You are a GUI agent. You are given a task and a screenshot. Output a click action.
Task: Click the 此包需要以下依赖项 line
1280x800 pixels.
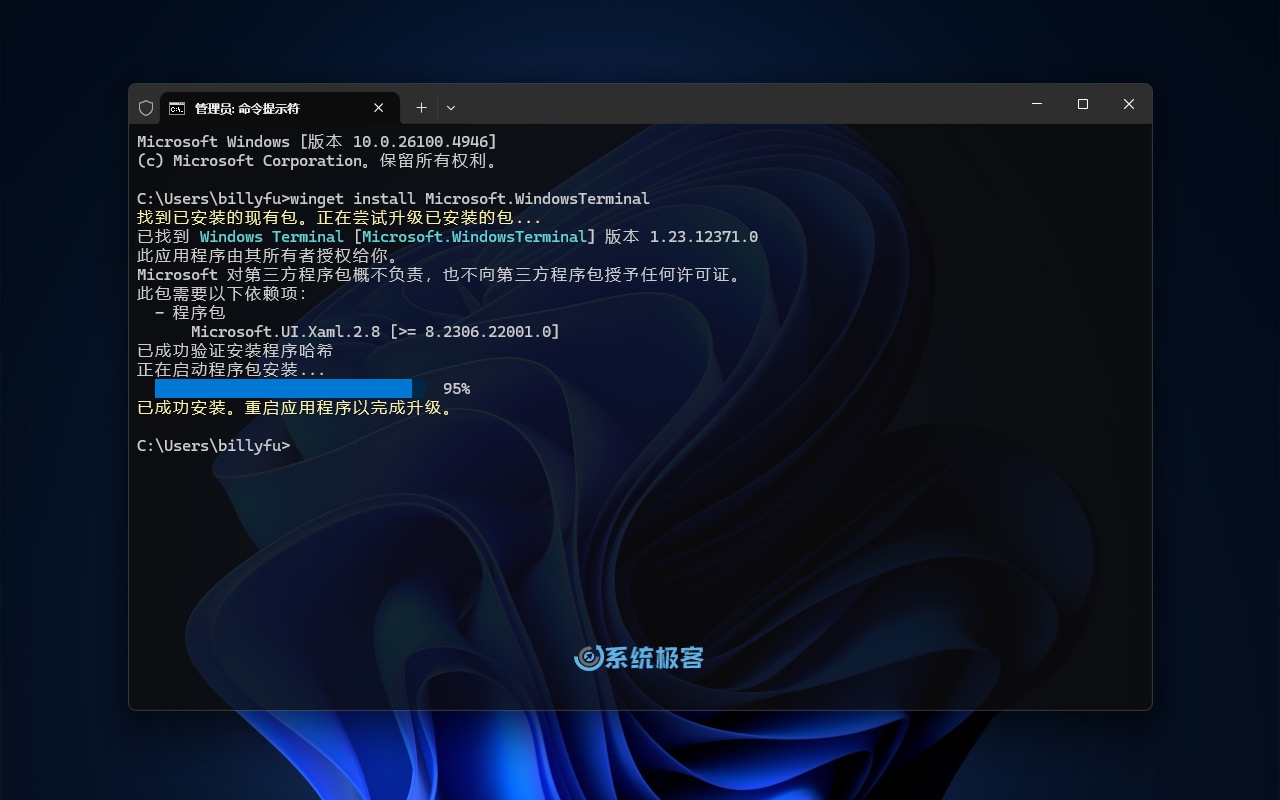(222, 293)
